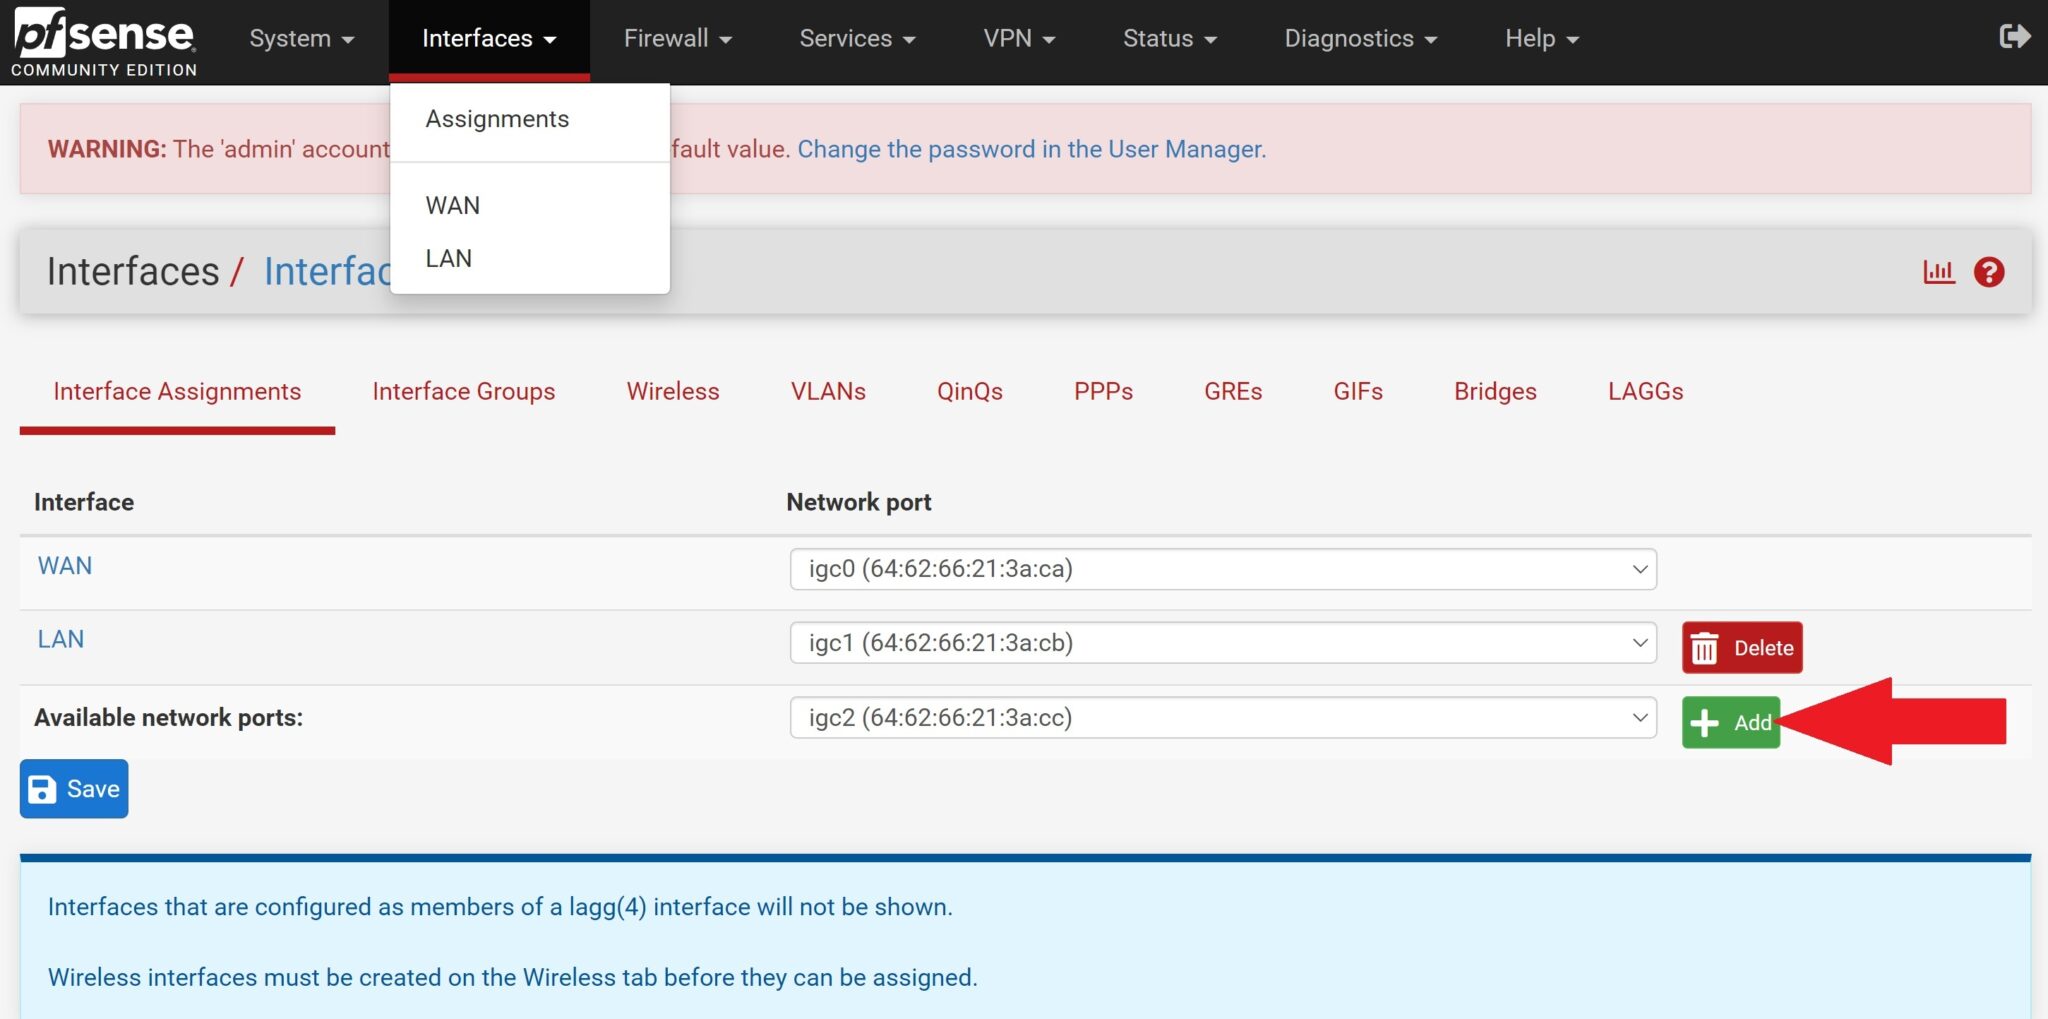The image size is (2048, 1019).
Task: Open the available network ports dropdown showing igc2
Action: [x=1222, y=717]
